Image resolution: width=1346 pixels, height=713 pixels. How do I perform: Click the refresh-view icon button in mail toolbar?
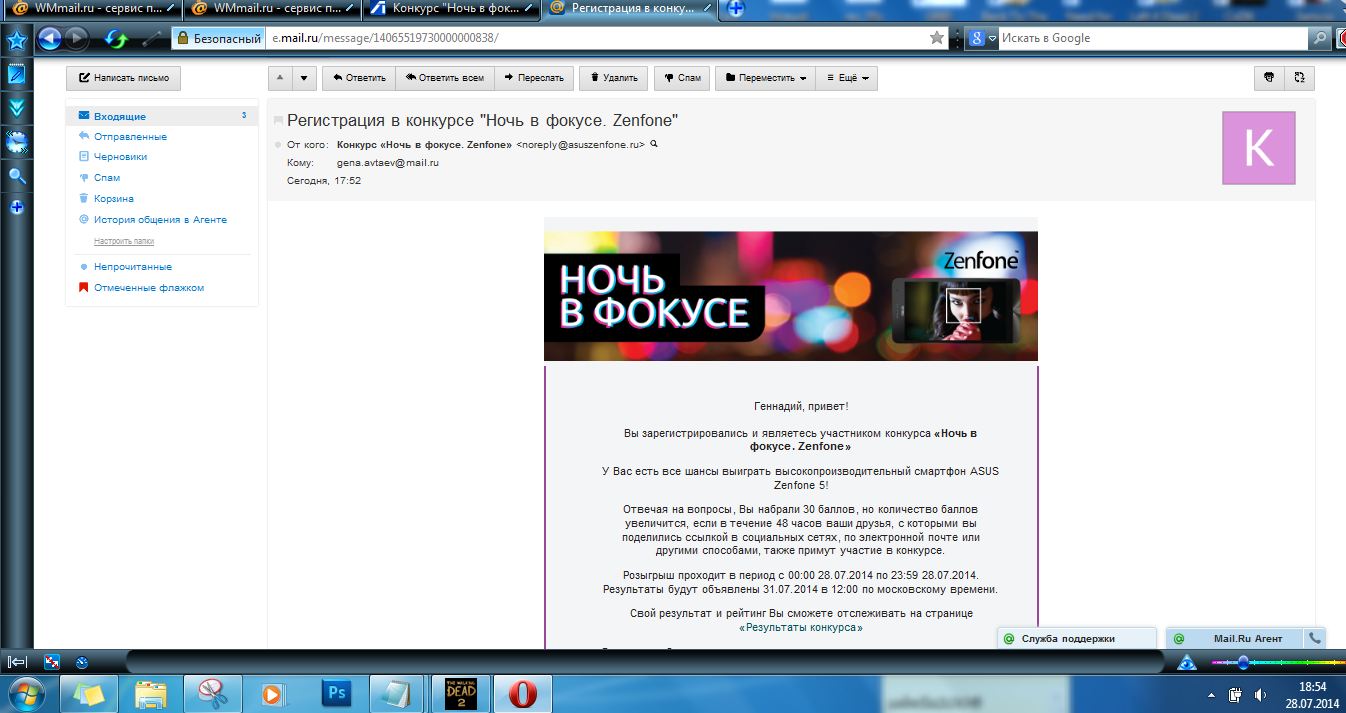click(1300, 78)
